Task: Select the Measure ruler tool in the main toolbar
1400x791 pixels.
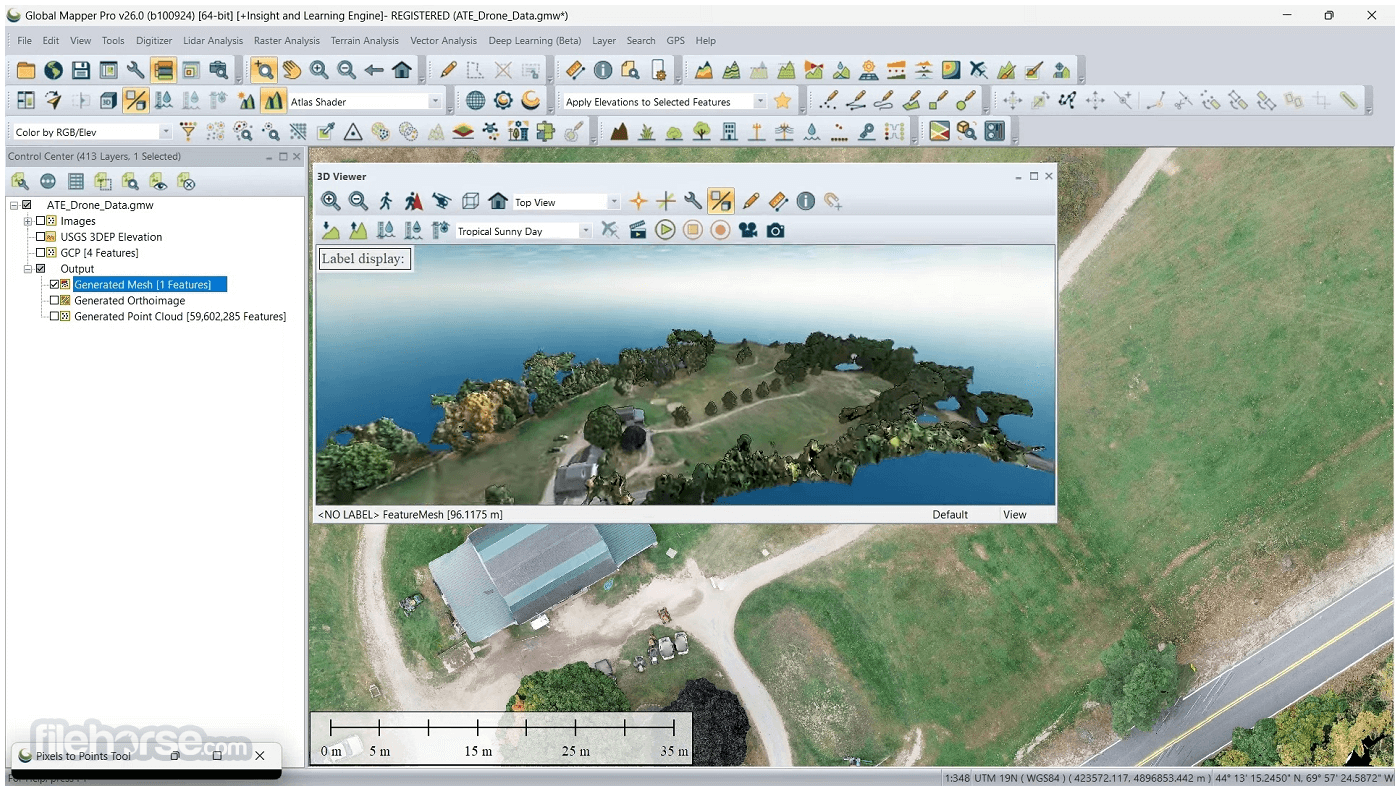Action: 575,70
